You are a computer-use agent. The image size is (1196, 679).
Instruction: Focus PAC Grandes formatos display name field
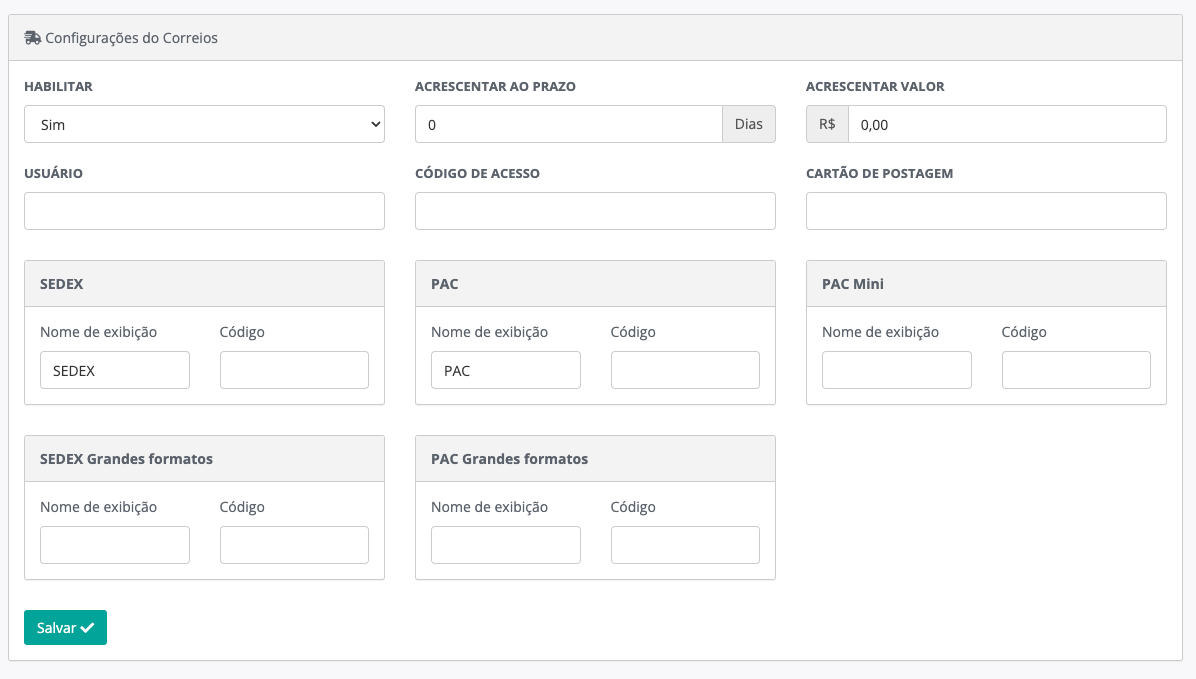tap(506, 545)
